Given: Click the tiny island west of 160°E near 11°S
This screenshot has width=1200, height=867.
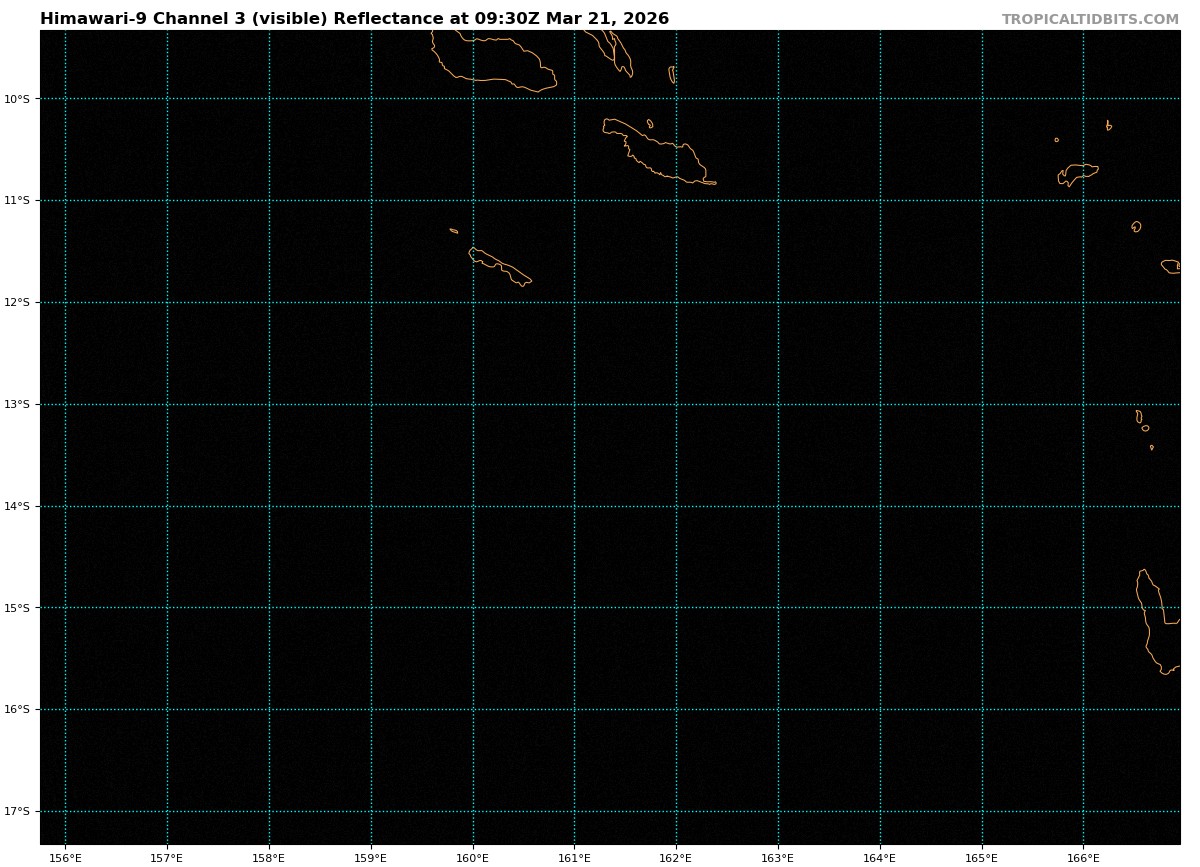Looking at the screenshot, I should [454, 231].
